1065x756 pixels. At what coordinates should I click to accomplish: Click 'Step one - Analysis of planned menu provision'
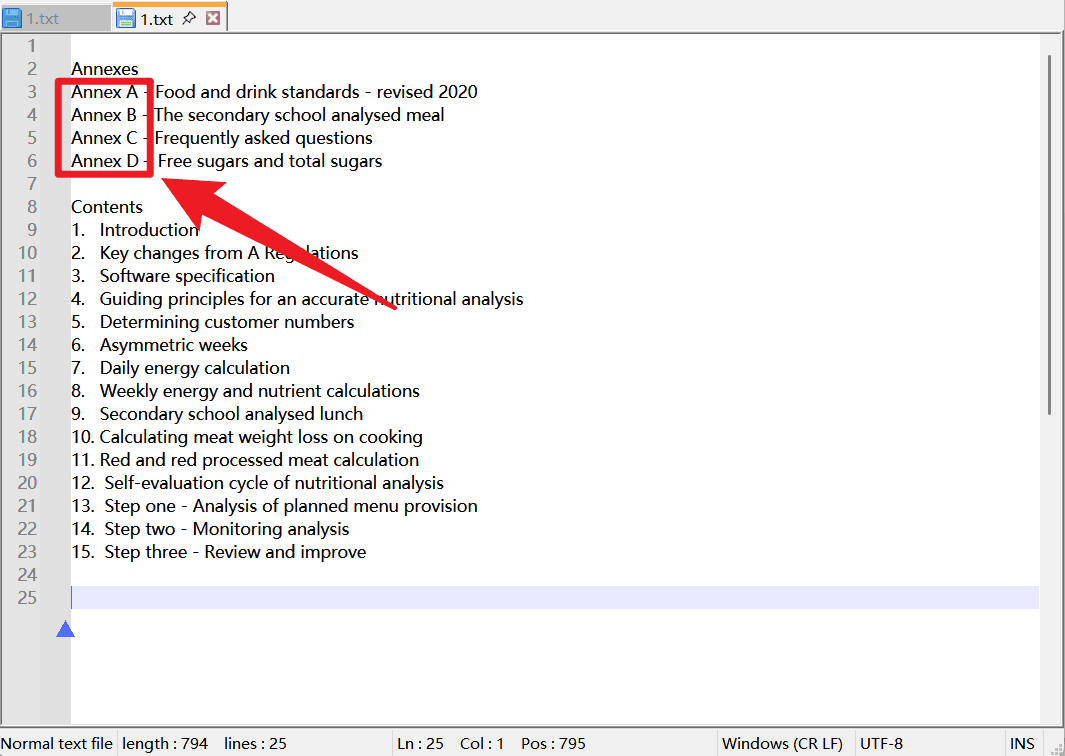(291, 507)
